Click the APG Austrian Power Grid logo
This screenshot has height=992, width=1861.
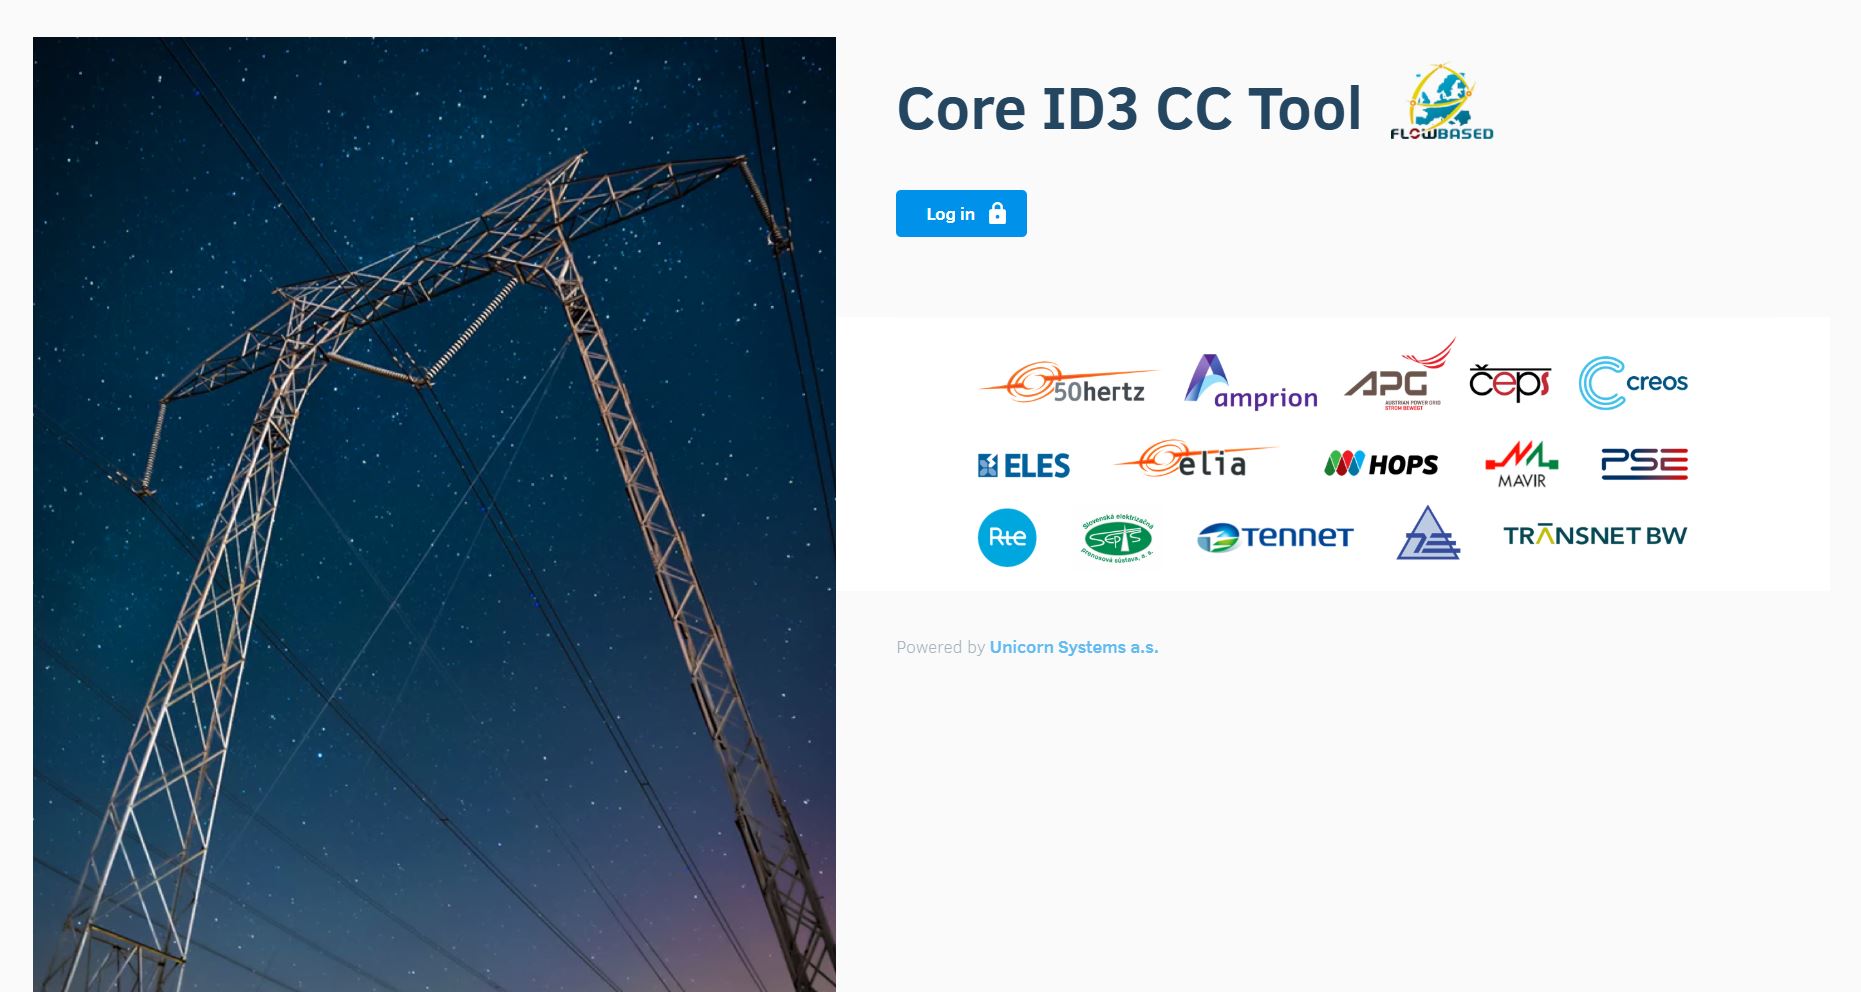tap(1398, 378)
